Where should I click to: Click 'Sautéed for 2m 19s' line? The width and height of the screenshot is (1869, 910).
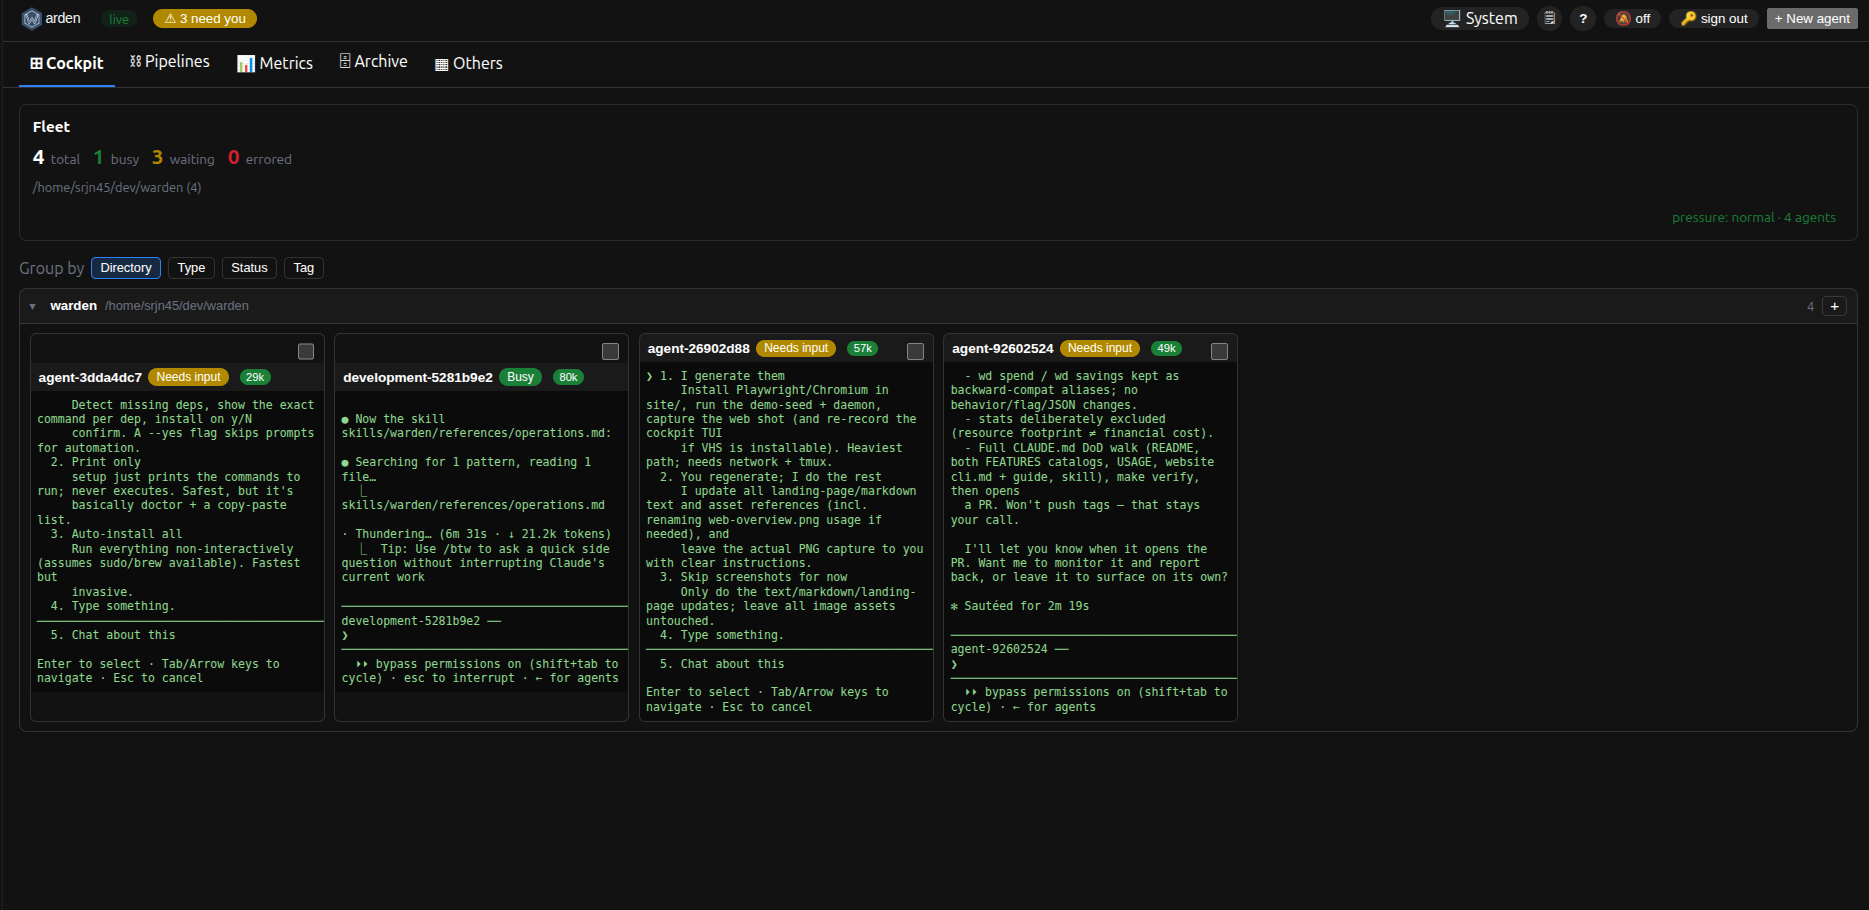tap(1020, 606)
